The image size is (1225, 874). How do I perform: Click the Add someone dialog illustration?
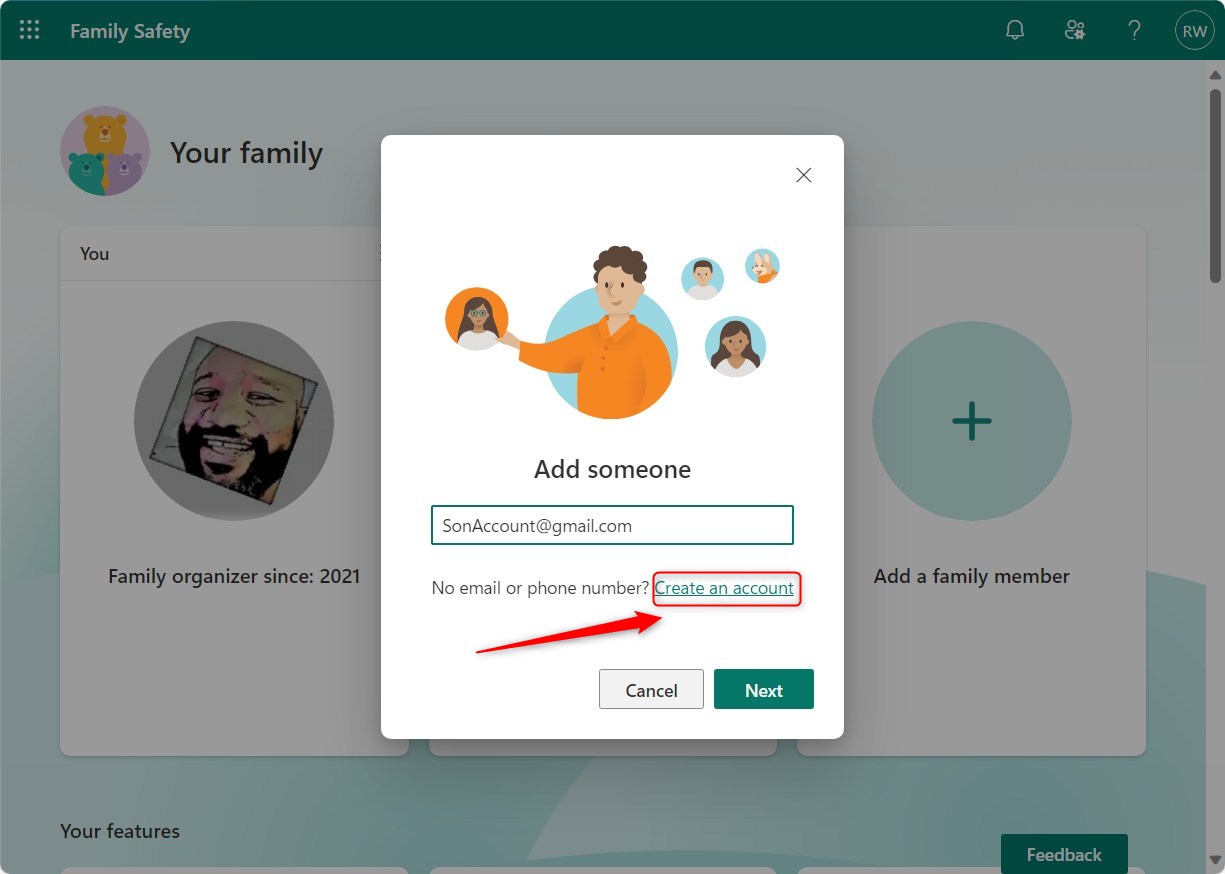click(611, 330)
